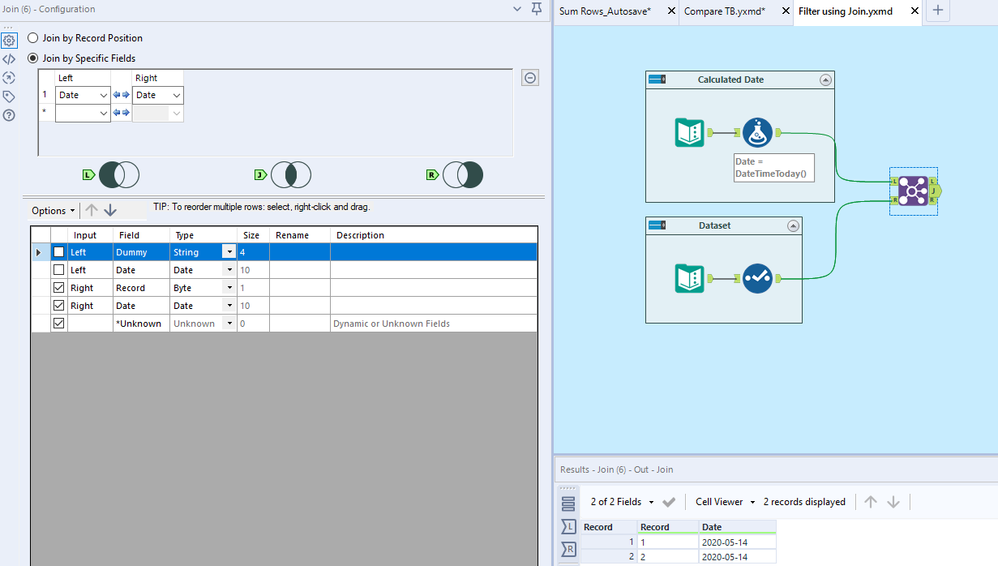Move selected field down arrow

[110, 210]
